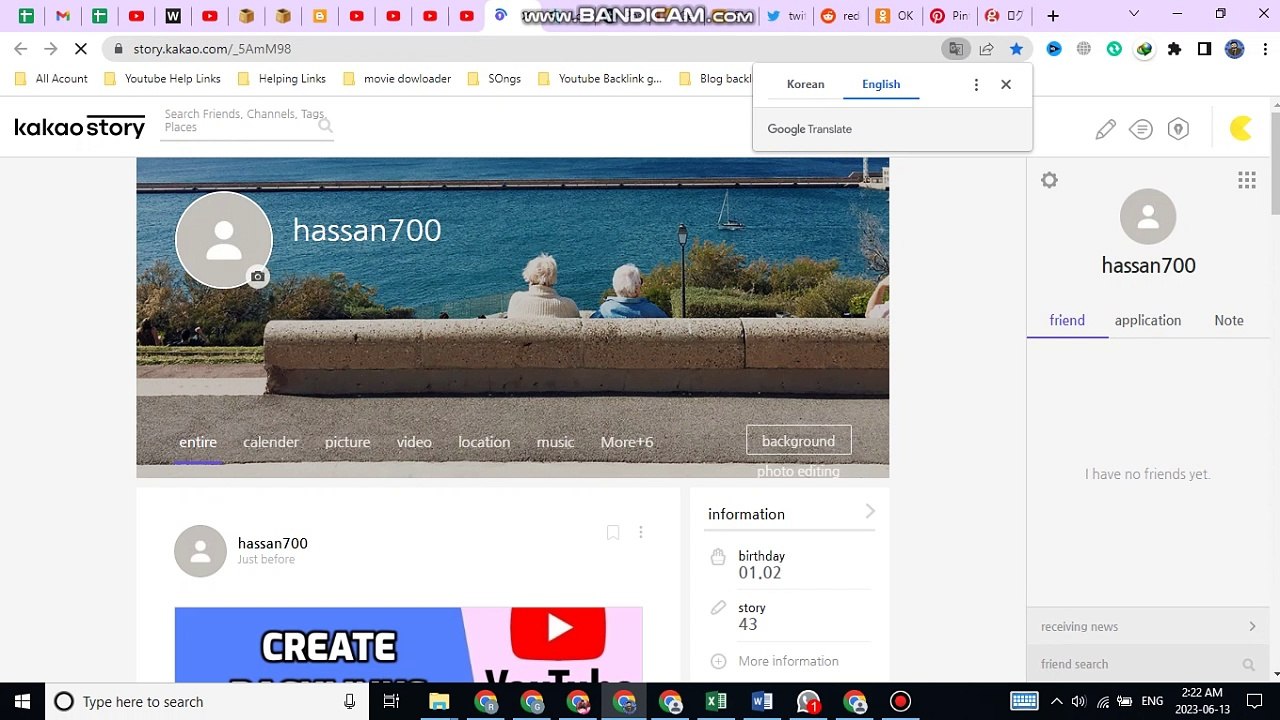Click the KakaoStory logo
This screenshot has height=720, width=1280.
click(x=80, y=127)
